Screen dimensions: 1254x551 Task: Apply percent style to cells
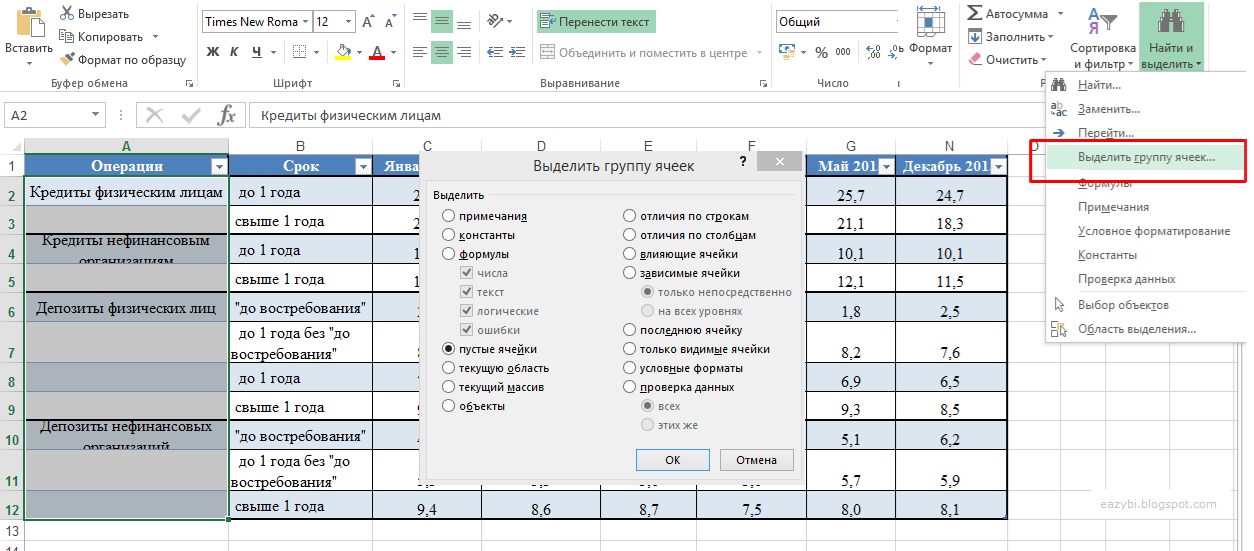821,52
